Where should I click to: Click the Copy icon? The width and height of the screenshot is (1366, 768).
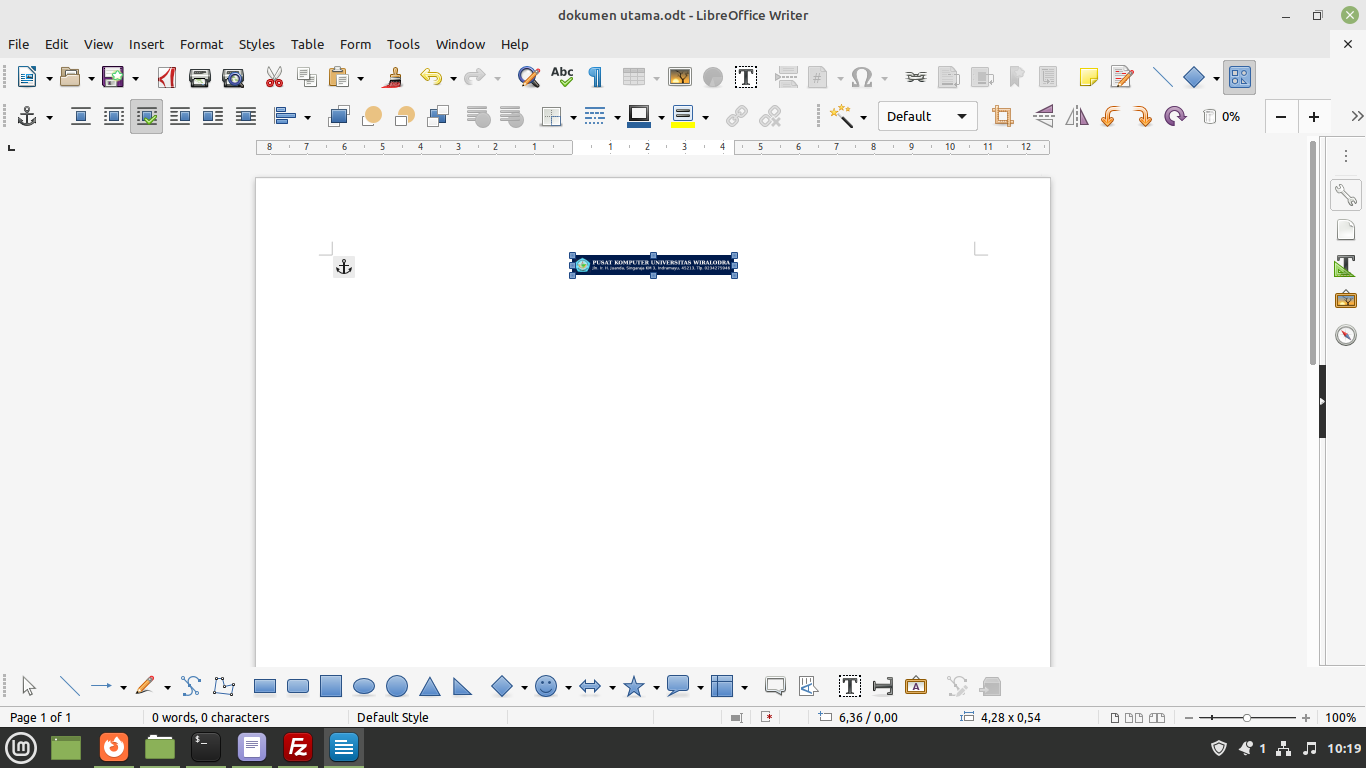307,77
